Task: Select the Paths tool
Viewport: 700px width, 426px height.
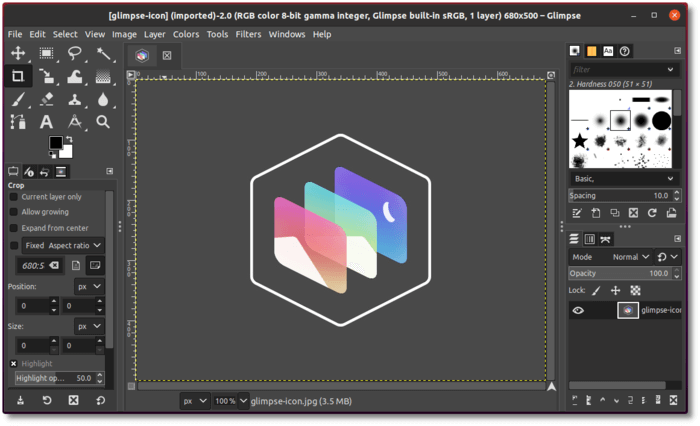Action: (x=18, y=122)
